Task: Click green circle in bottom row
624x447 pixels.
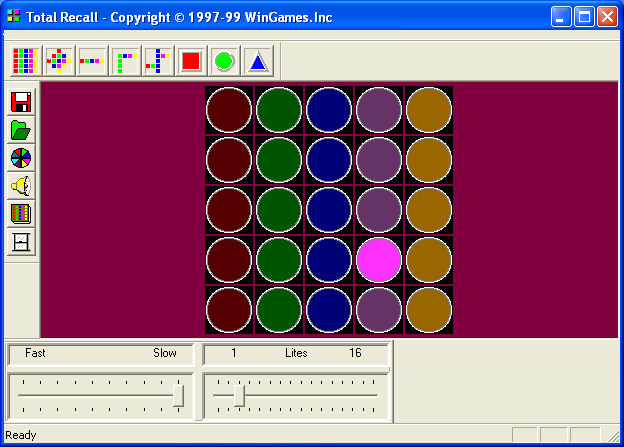Action: [x=279, y=310]
